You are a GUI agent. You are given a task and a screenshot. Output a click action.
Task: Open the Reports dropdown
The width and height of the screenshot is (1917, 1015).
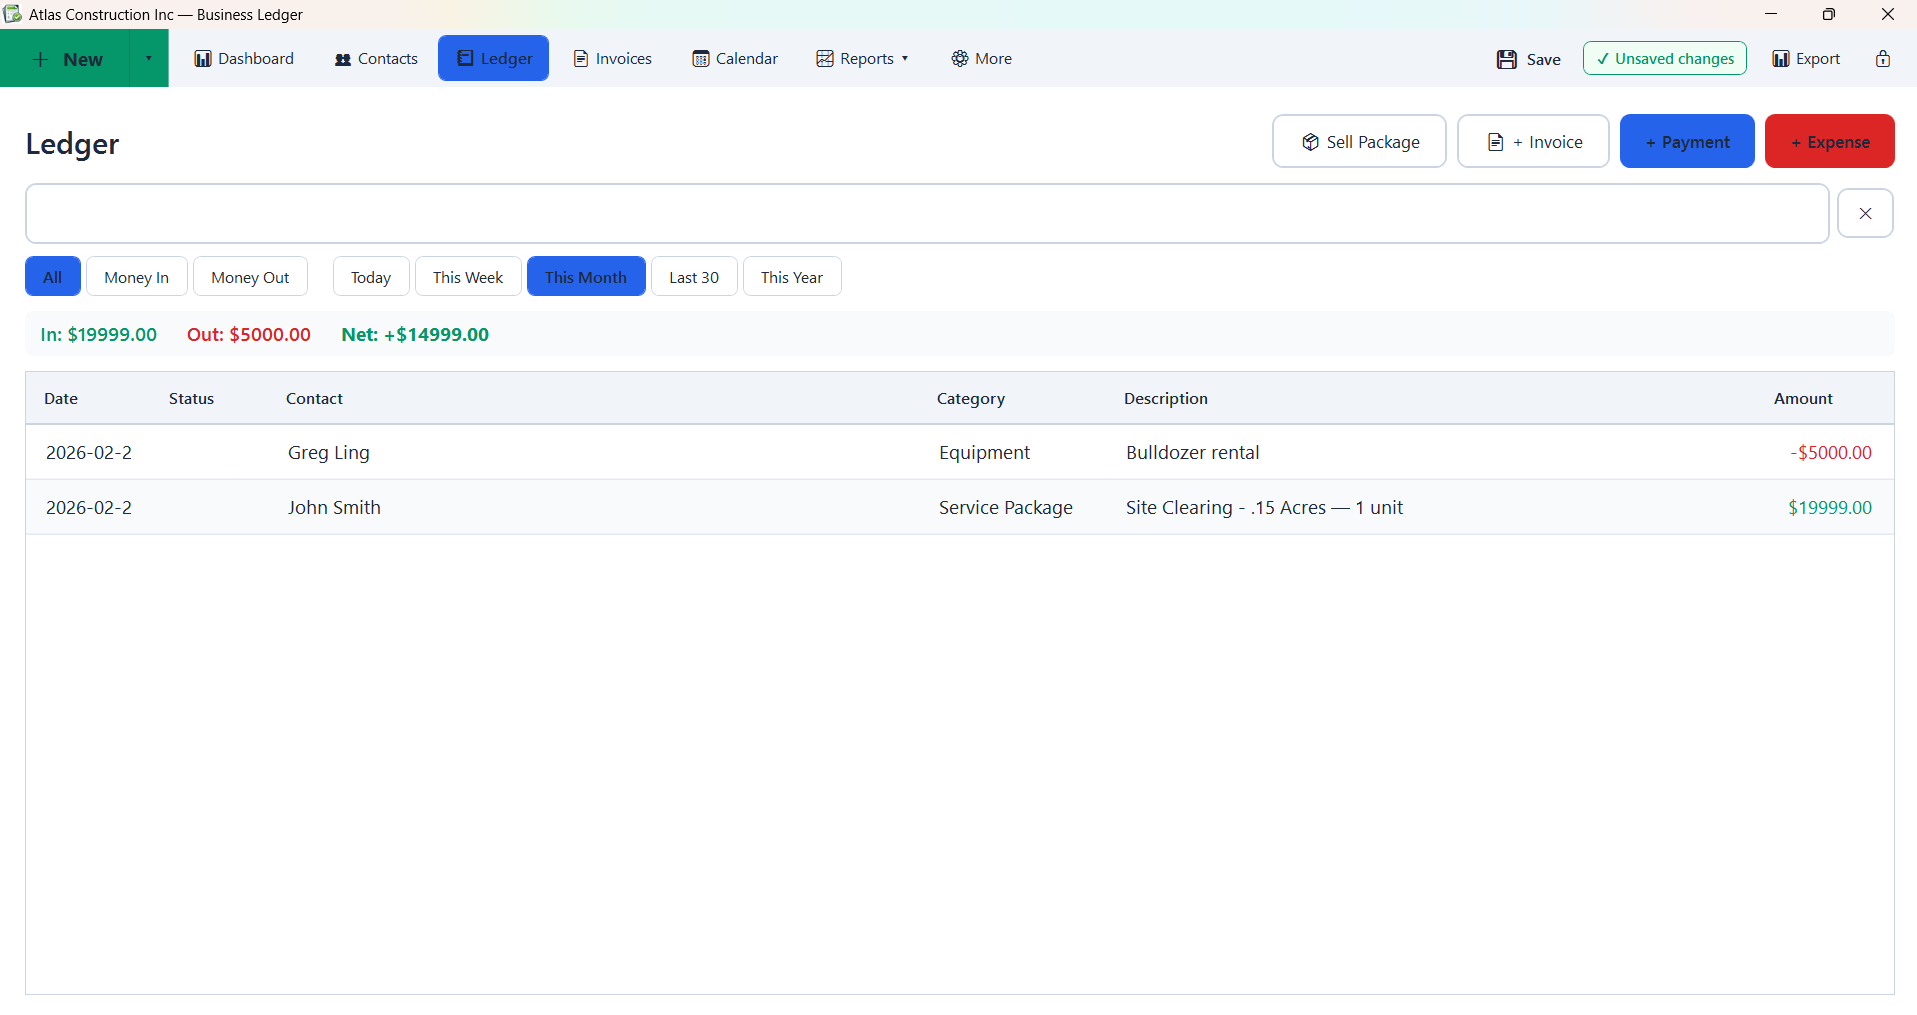862,58
